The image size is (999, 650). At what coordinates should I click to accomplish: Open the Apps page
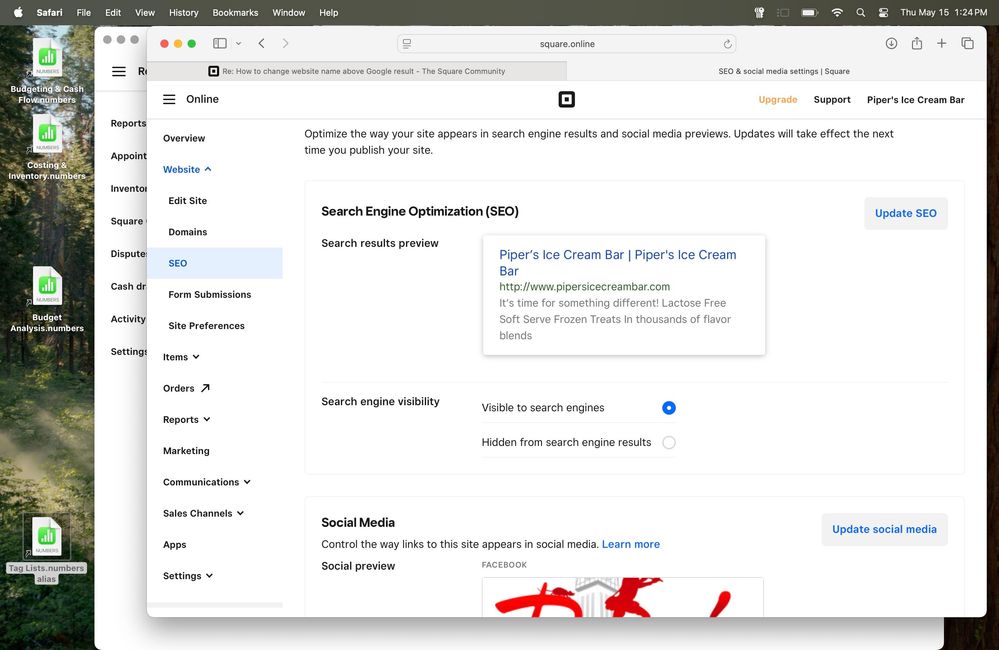click(x=175, y=544)
